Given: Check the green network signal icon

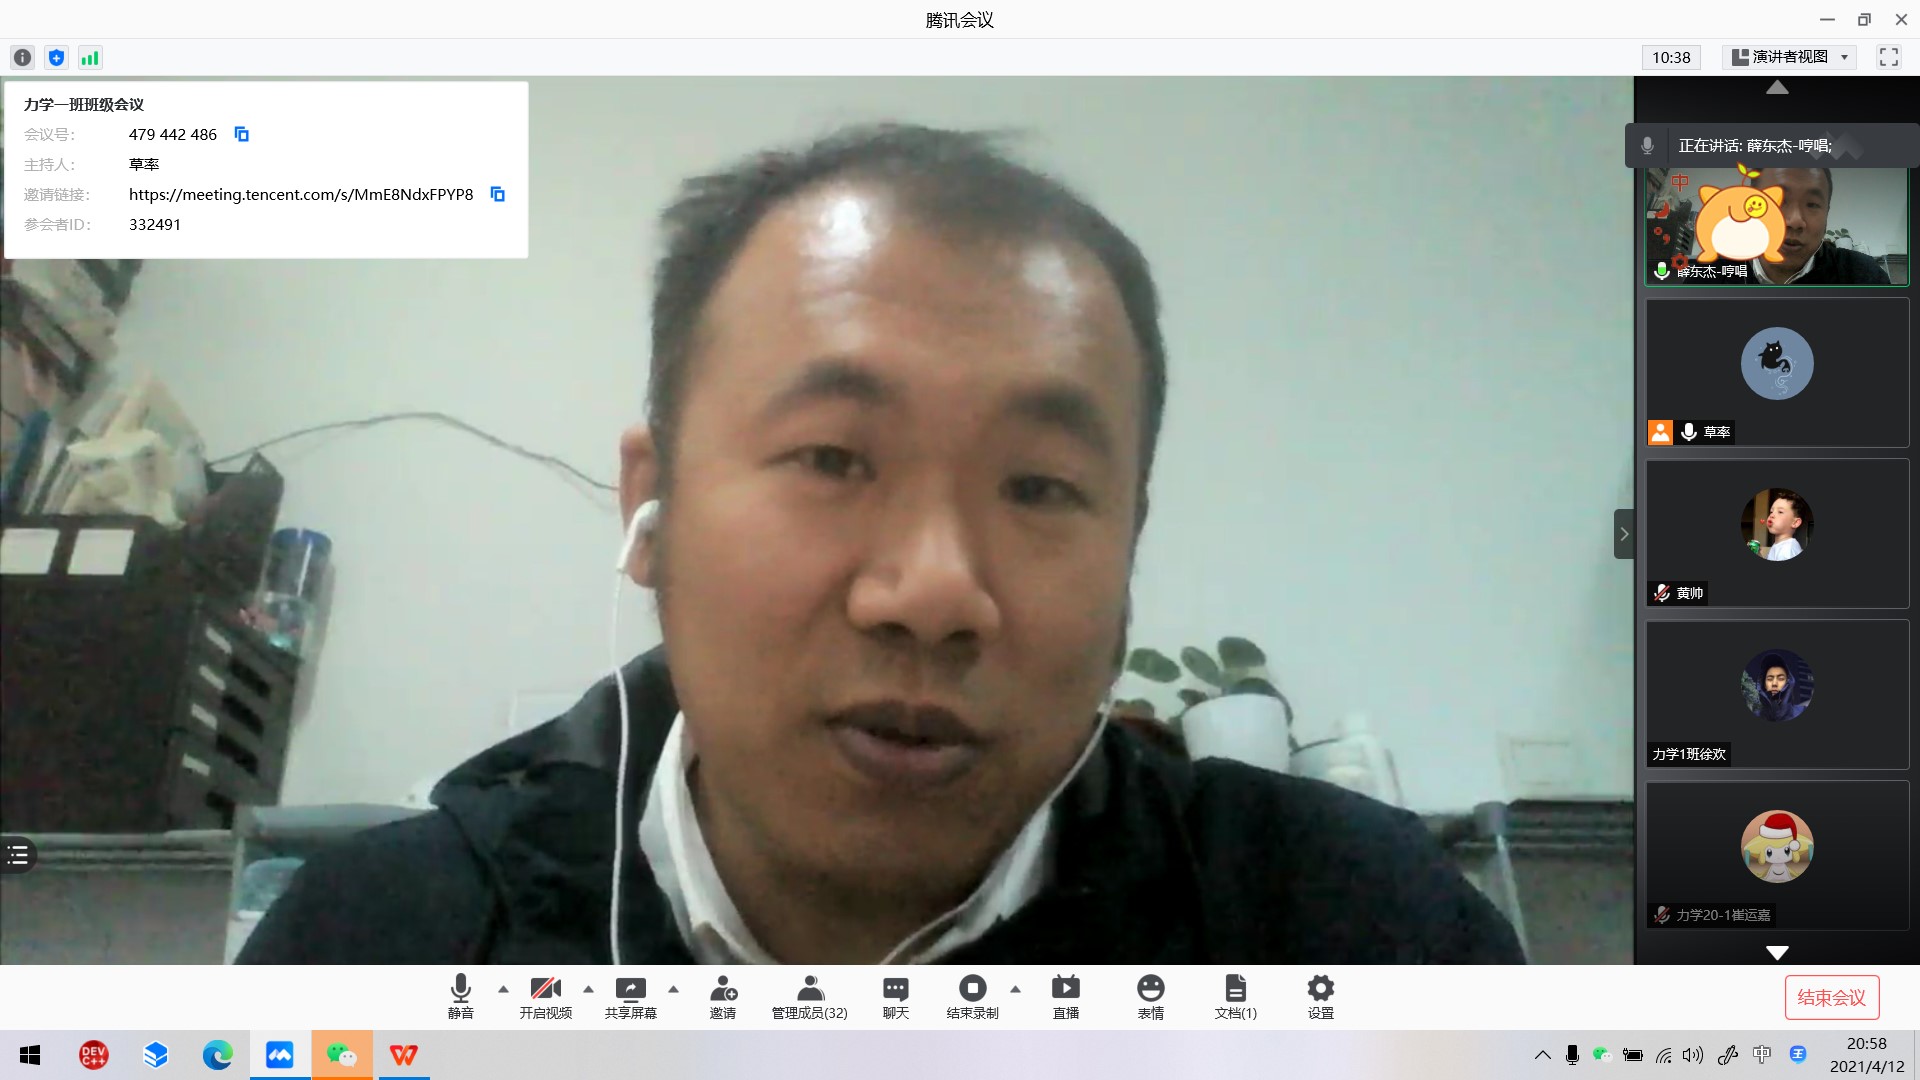Looking at the screenshot, I should pyautogui.click(x=90, y=58).
